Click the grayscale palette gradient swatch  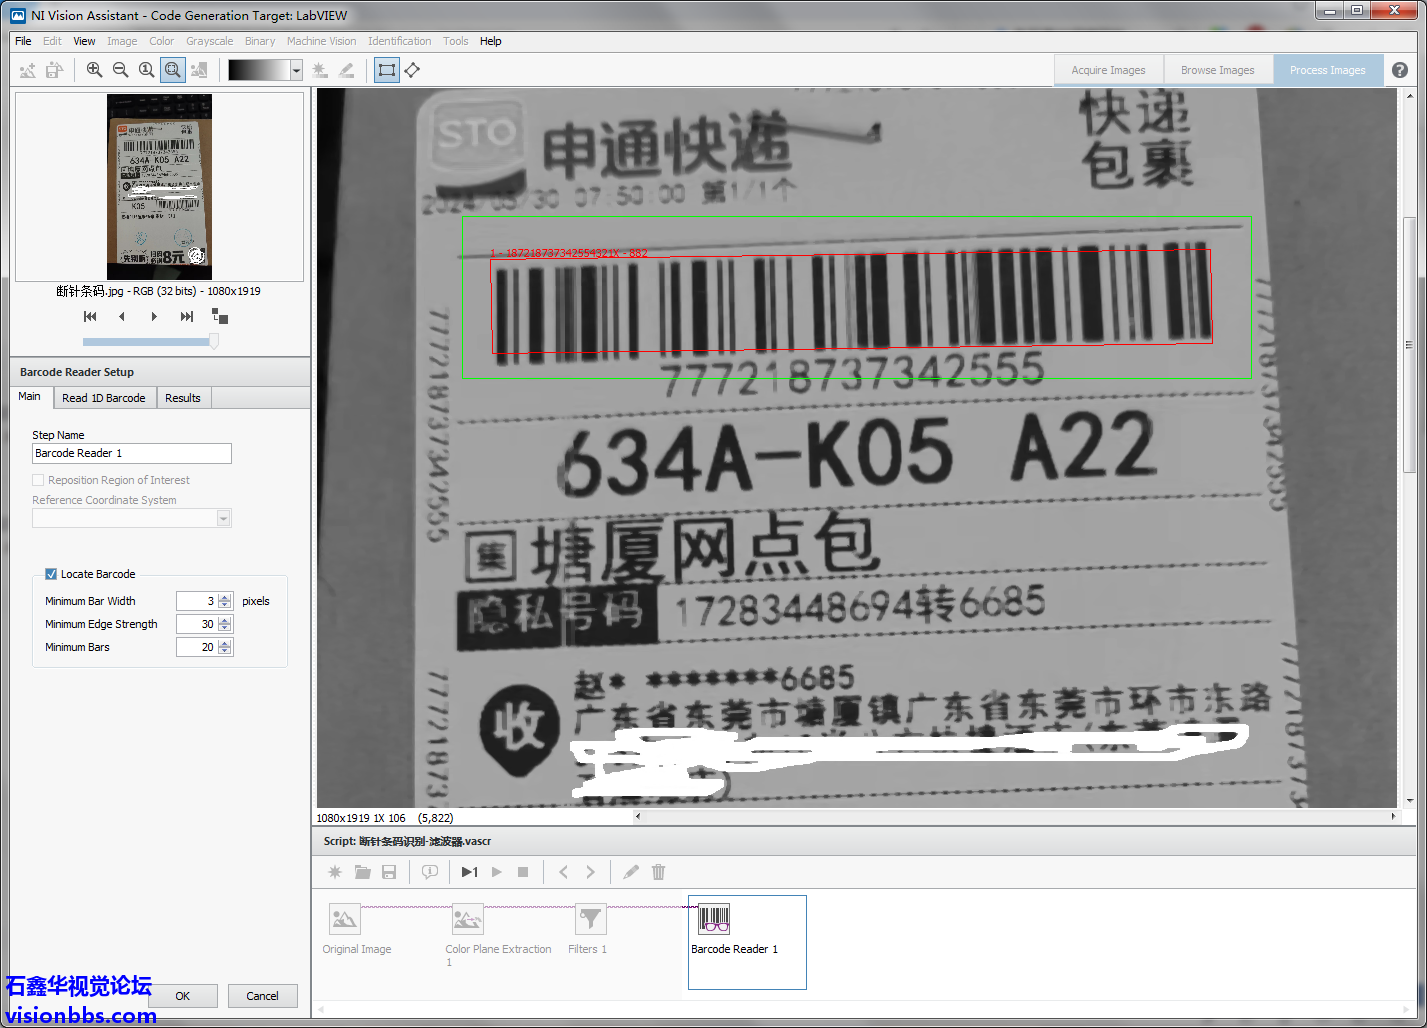pos(258,70)
